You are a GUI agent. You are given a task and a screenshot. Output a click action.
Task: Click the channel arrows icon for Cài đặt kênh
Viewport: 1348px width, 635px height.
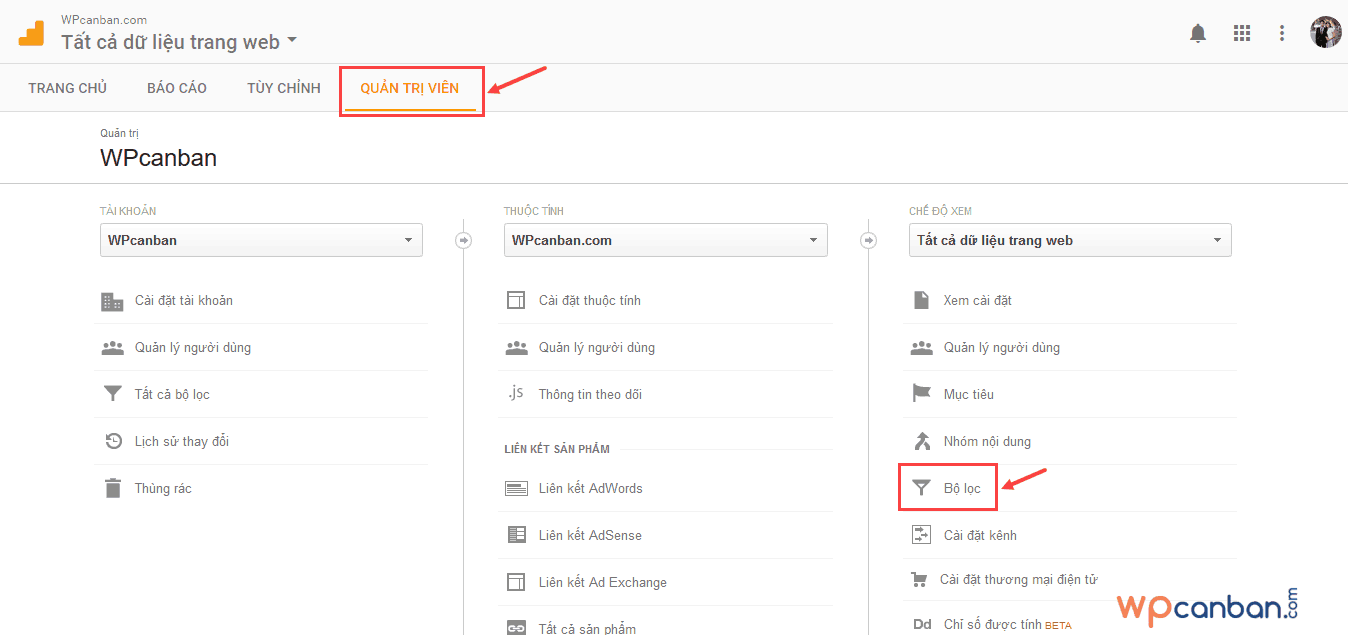point(921,535)
